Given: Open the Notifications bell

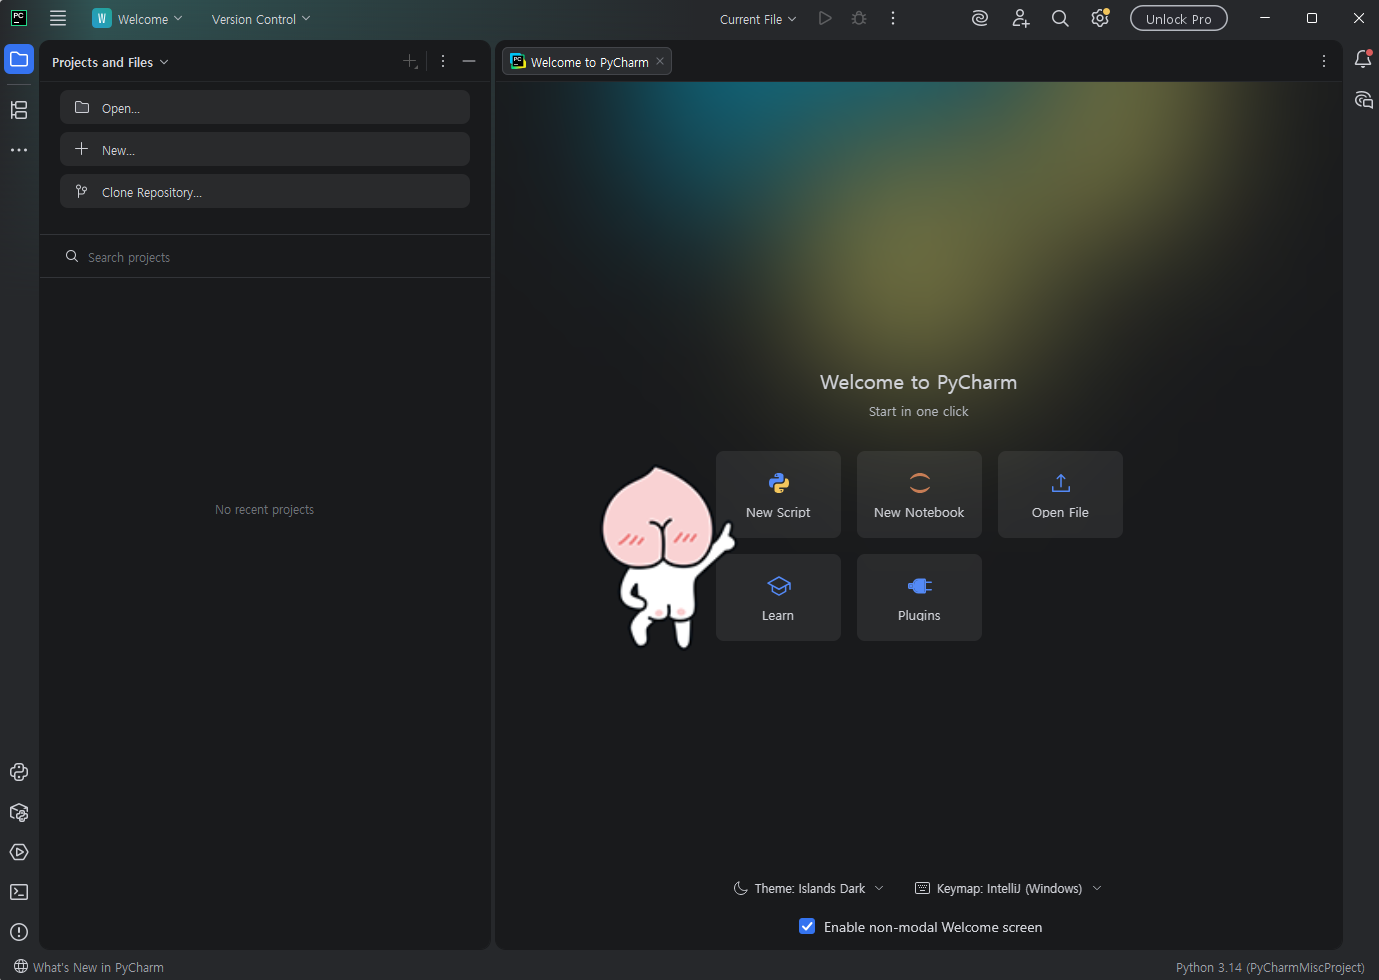Looking at the screenshot, I should (x=1363, y=60).
